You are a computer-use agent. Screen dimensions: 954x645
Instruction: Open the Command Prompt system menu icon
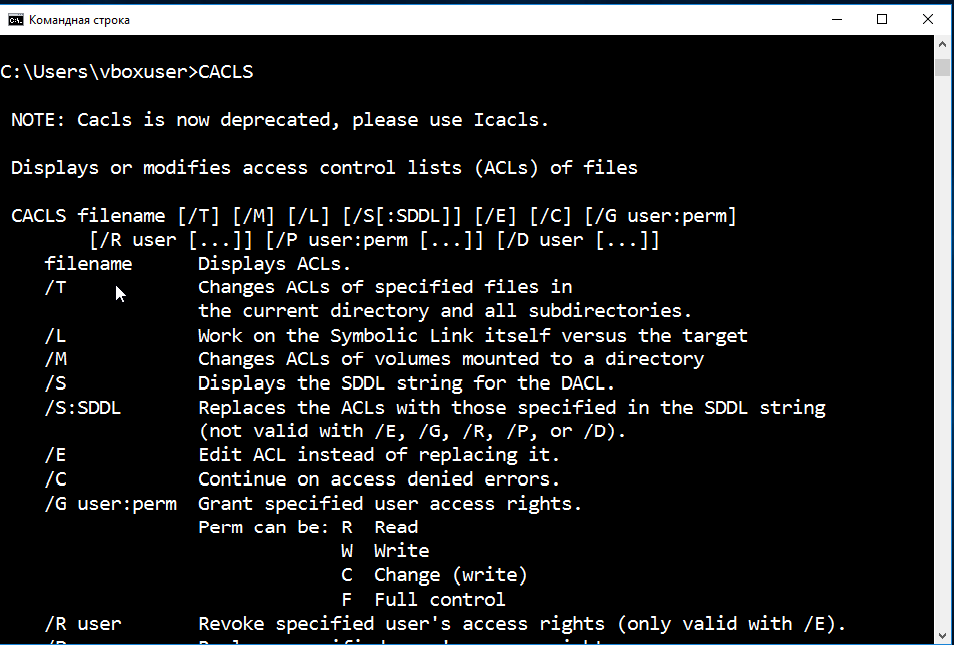[x=16, y=19]
